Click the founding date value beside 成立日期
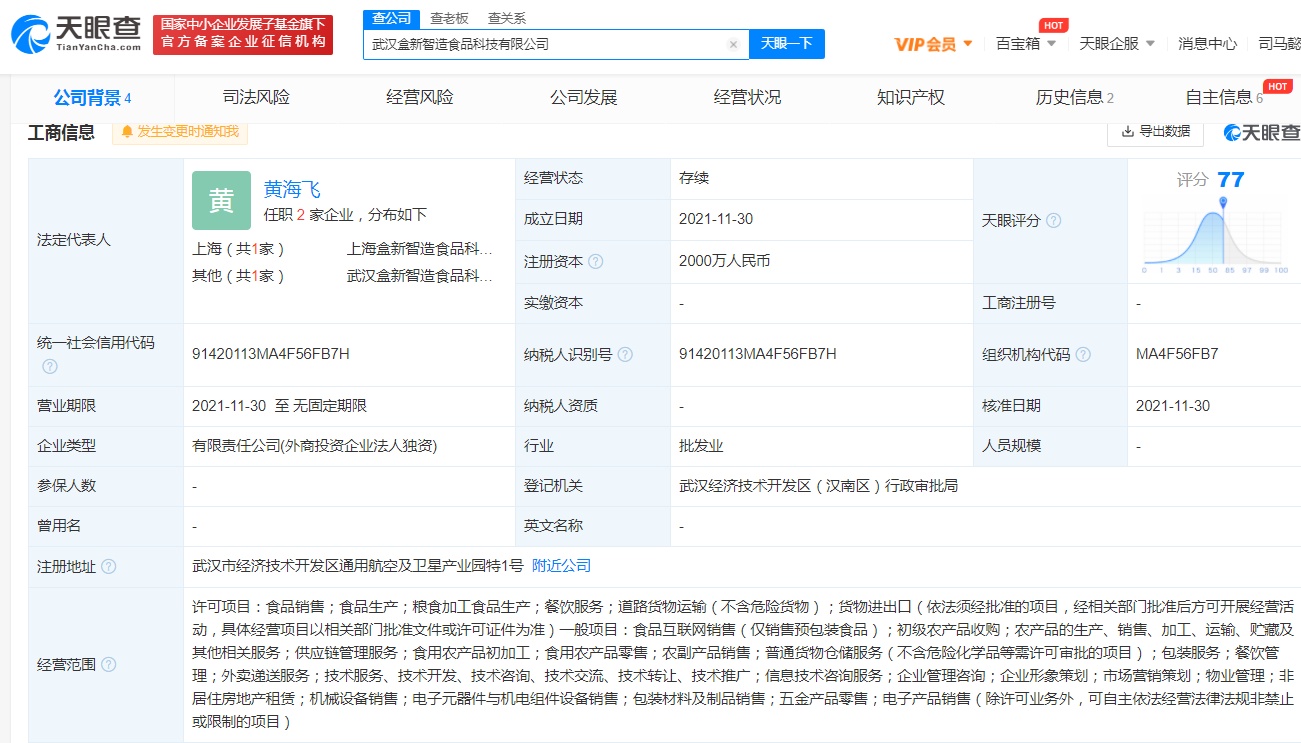The height and width of the screenshot is (743, 1301). click(716, 219)
